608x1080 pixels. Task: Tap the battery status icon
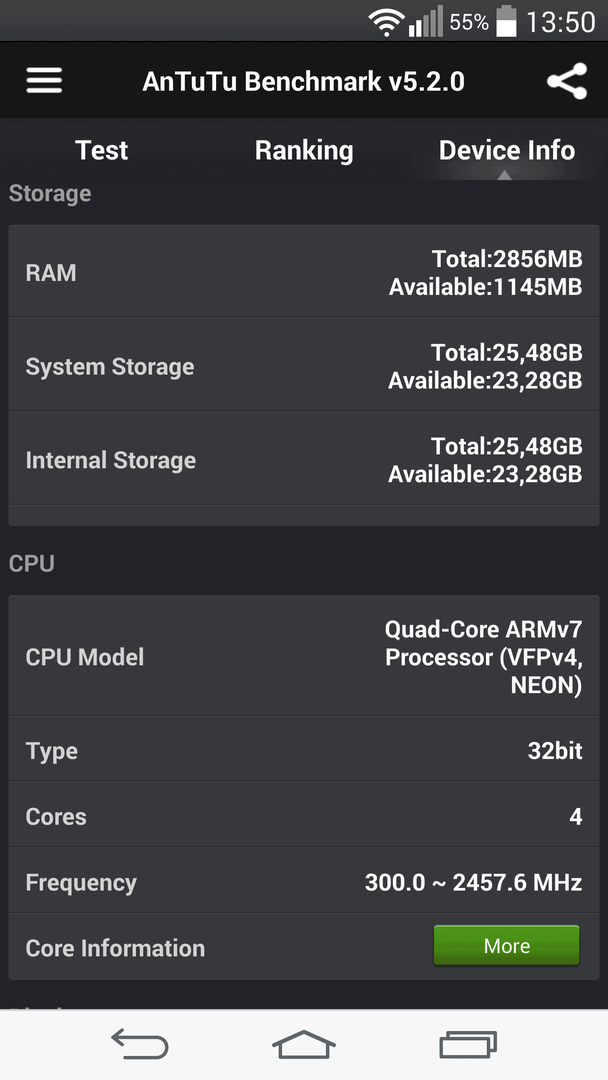[506, 21]
